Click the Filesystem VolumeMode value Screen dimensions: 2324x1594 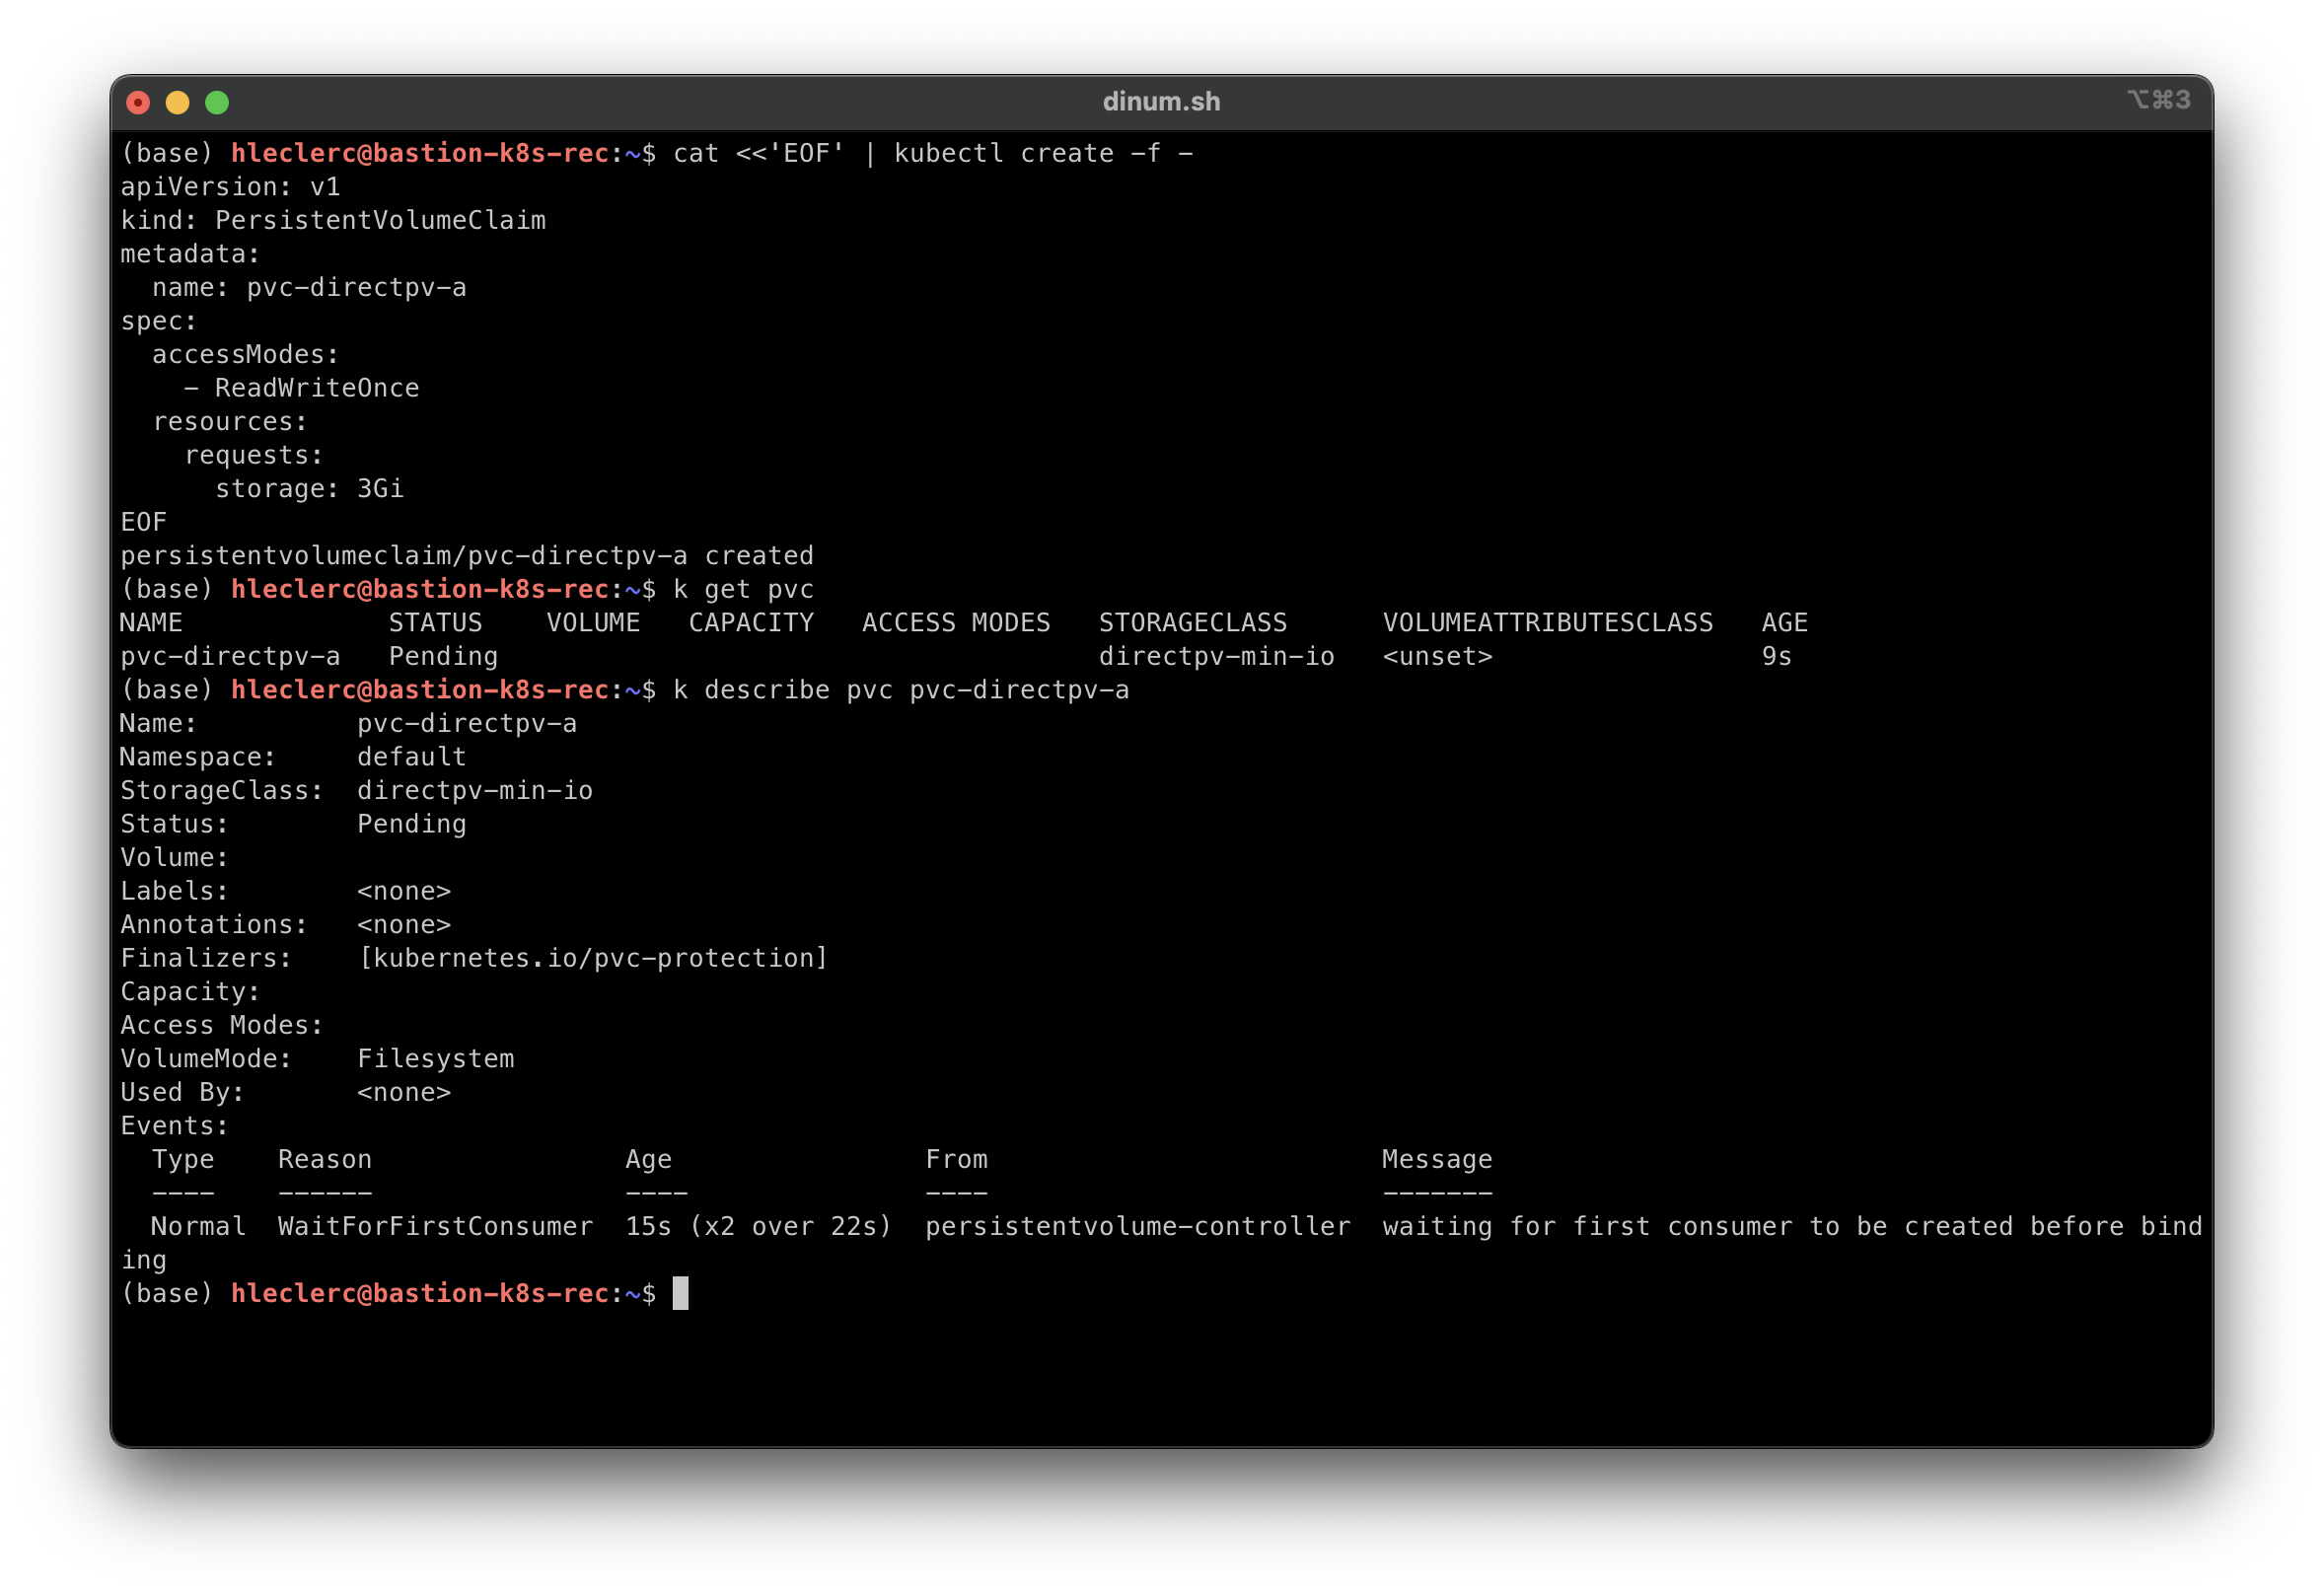pos(436,1058)
